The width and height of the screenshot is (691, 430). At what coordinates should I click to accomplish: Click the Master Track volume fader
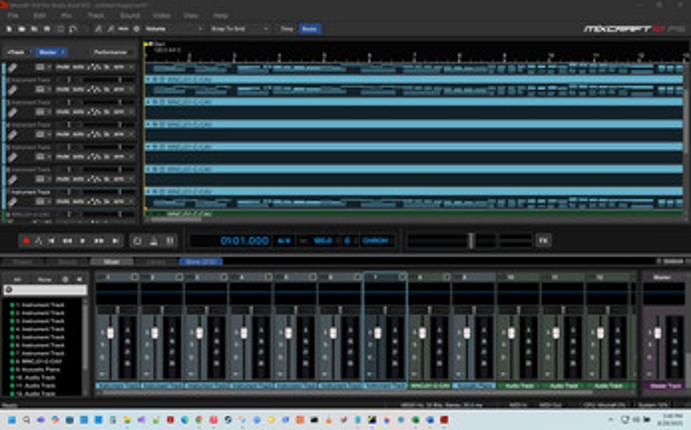pos(657,333)
